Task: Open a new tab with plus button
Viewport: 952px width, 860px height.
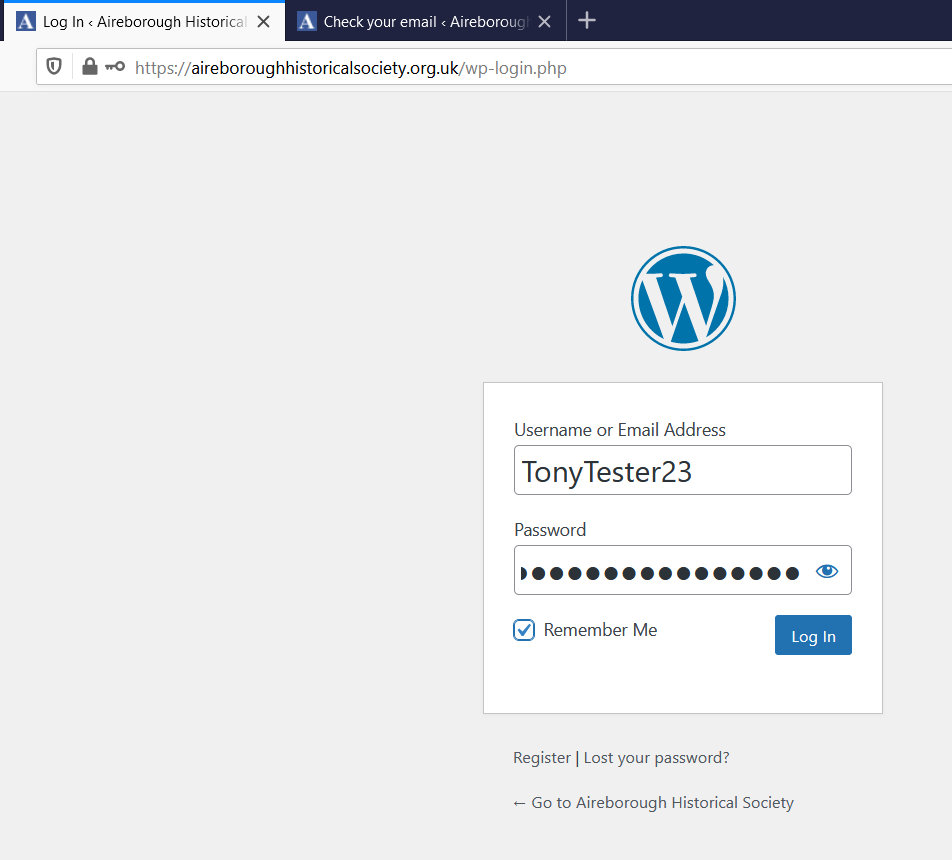Action: tap(587, 21)
